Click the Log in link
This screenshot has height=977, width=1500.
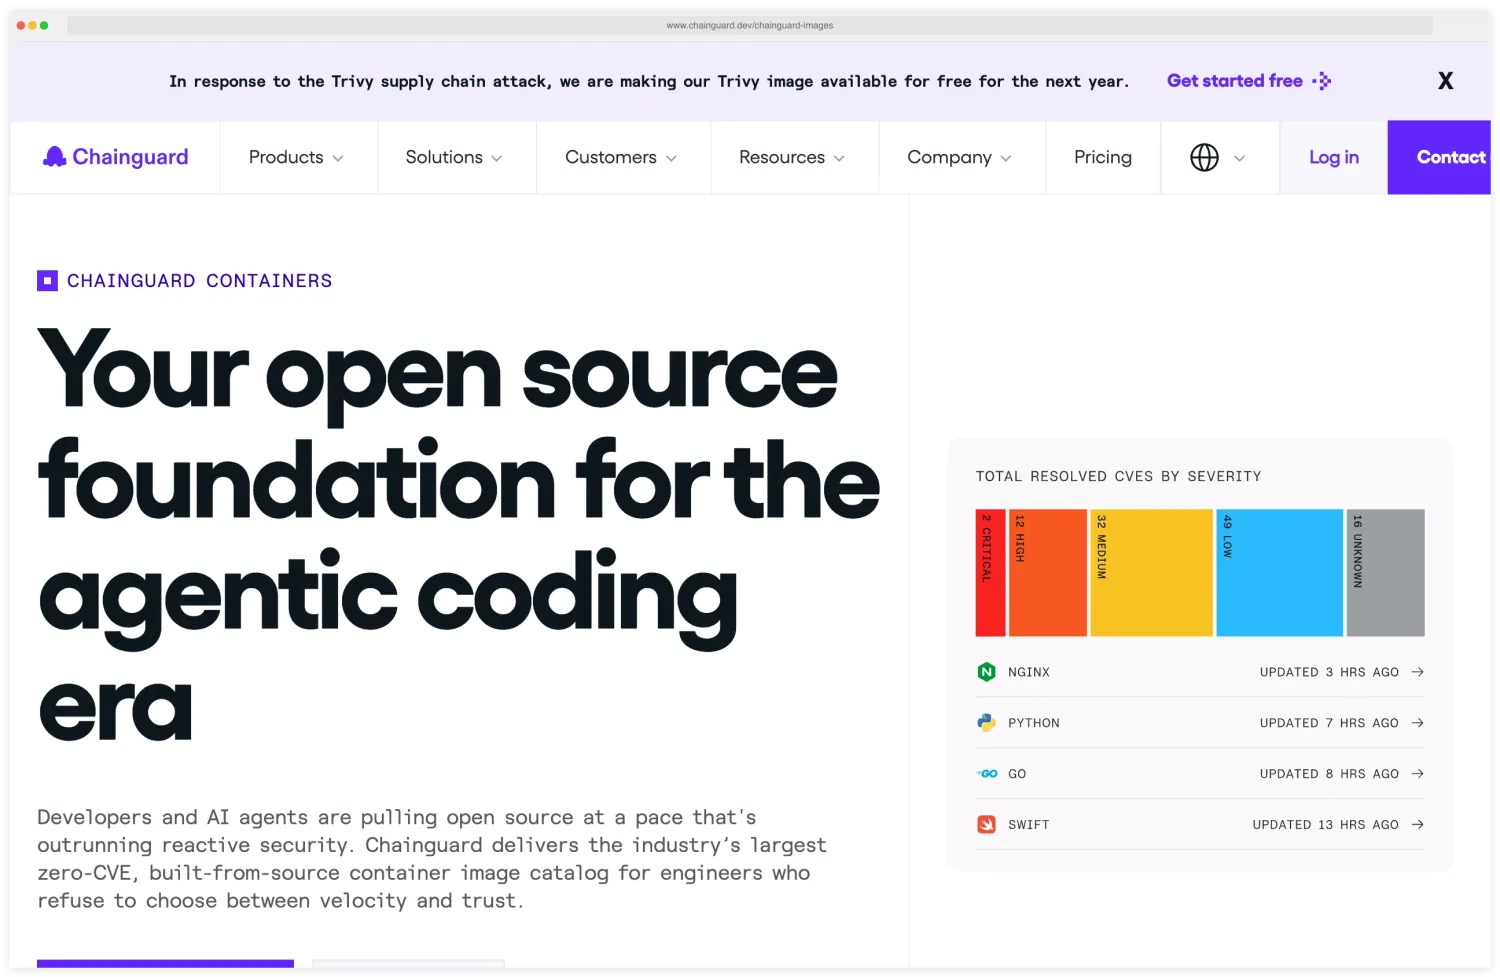1334,157
